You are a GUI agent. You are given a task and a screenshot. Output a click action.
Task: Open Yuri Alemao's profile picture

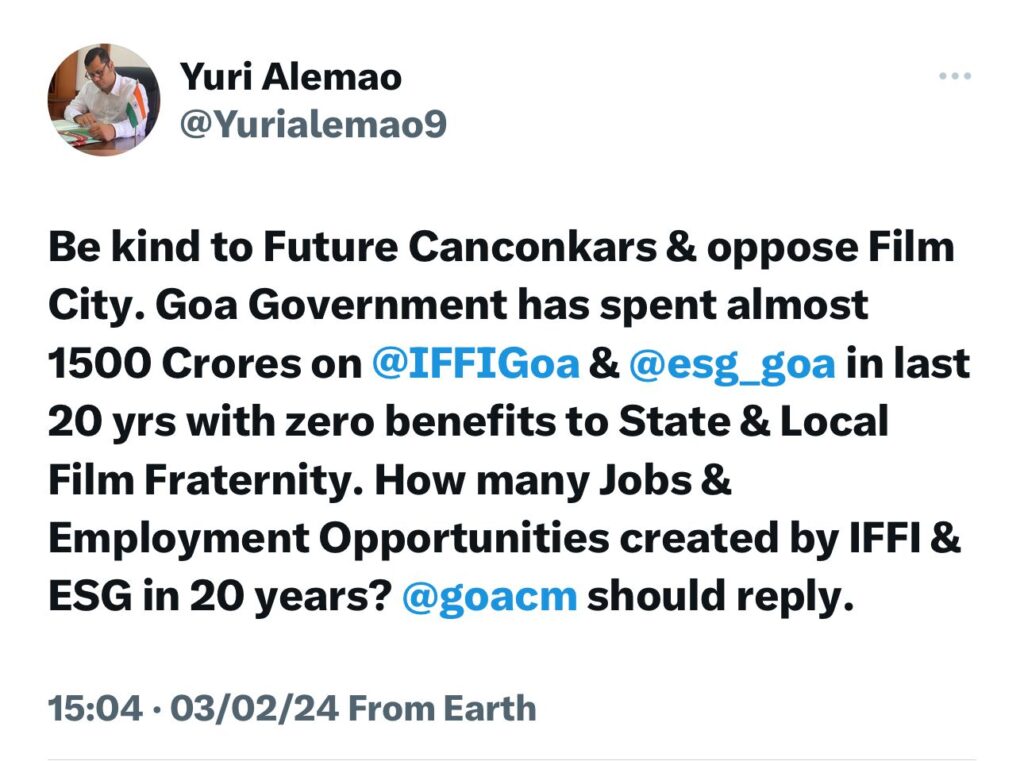104,99
